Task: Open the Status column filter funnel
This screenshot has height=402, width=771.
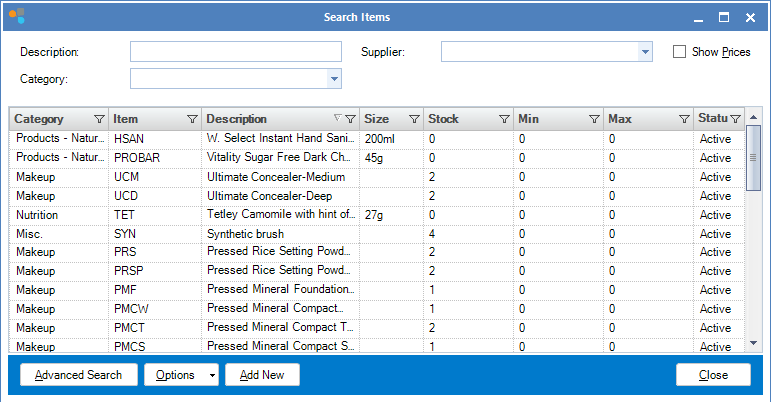Action: coord(736,119)
